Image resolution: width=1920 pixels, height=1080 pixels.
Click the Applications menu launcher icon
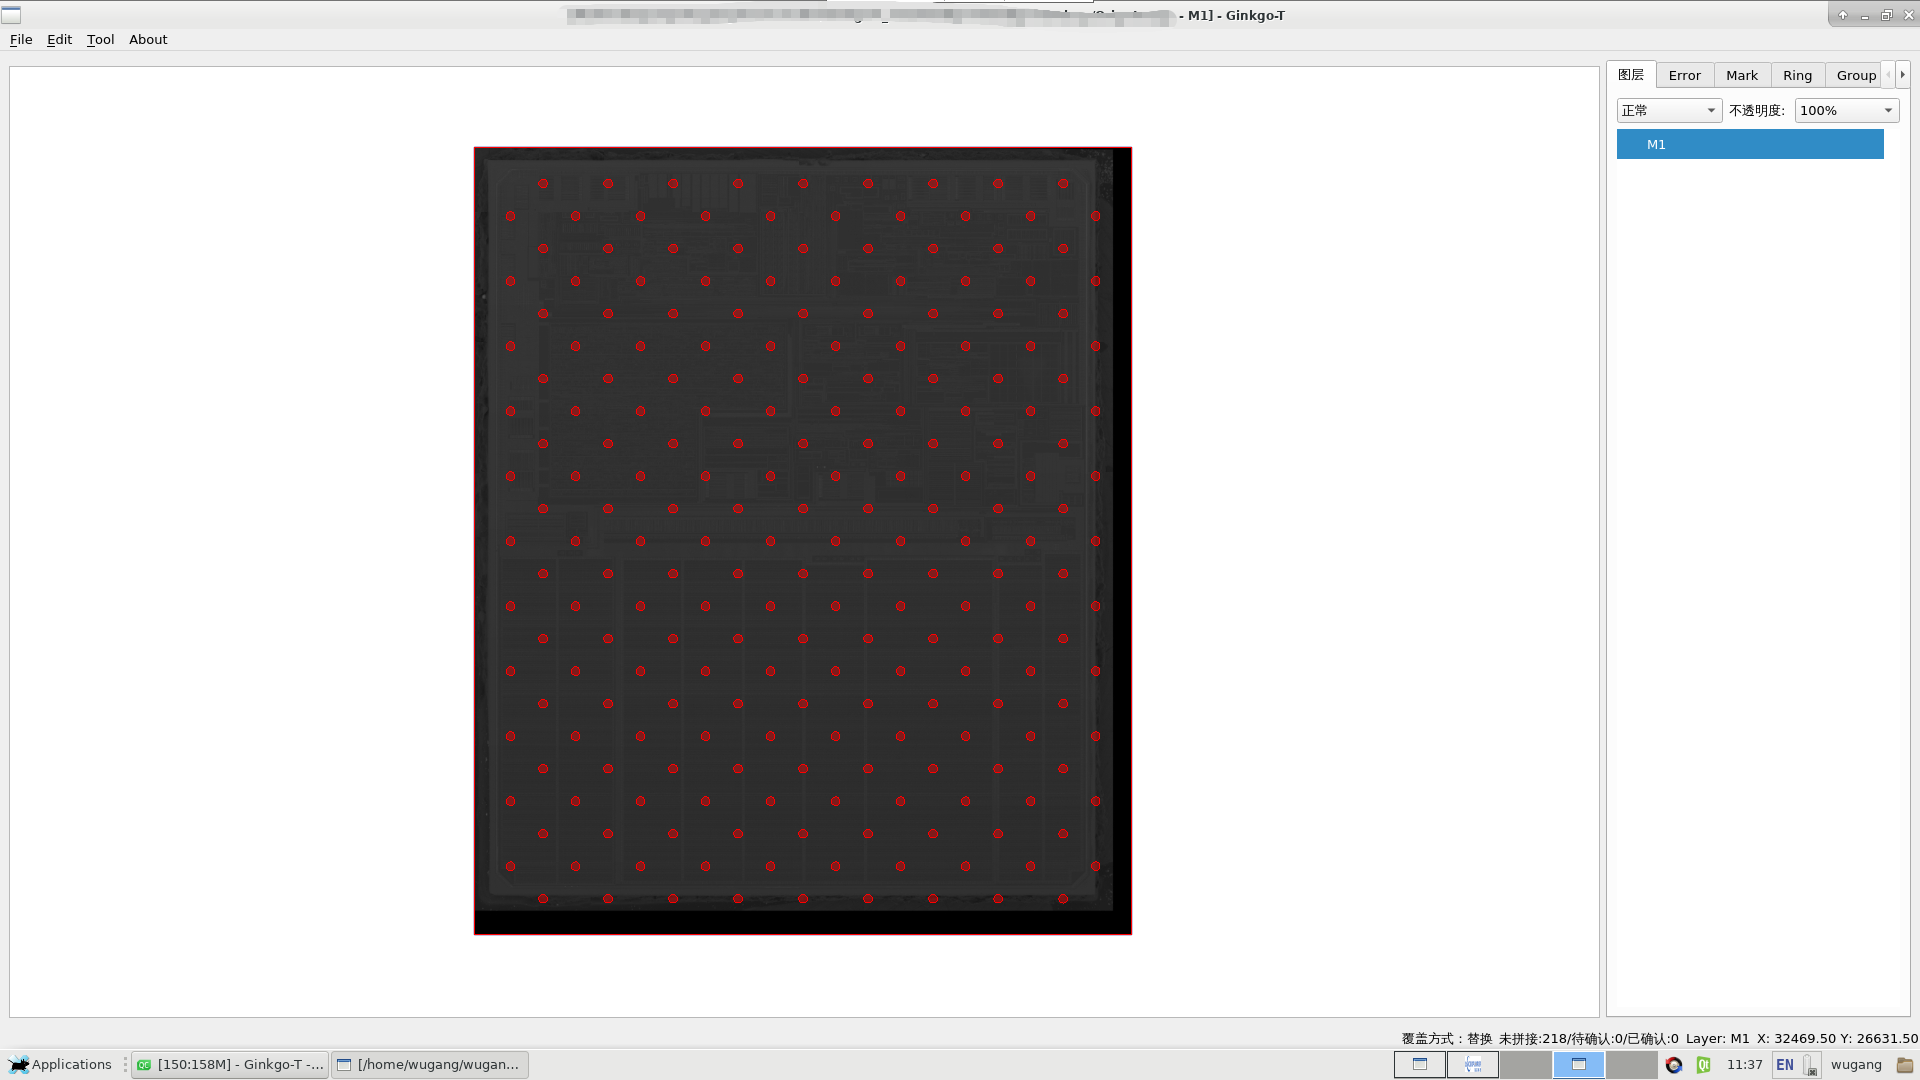(19, 1065)
